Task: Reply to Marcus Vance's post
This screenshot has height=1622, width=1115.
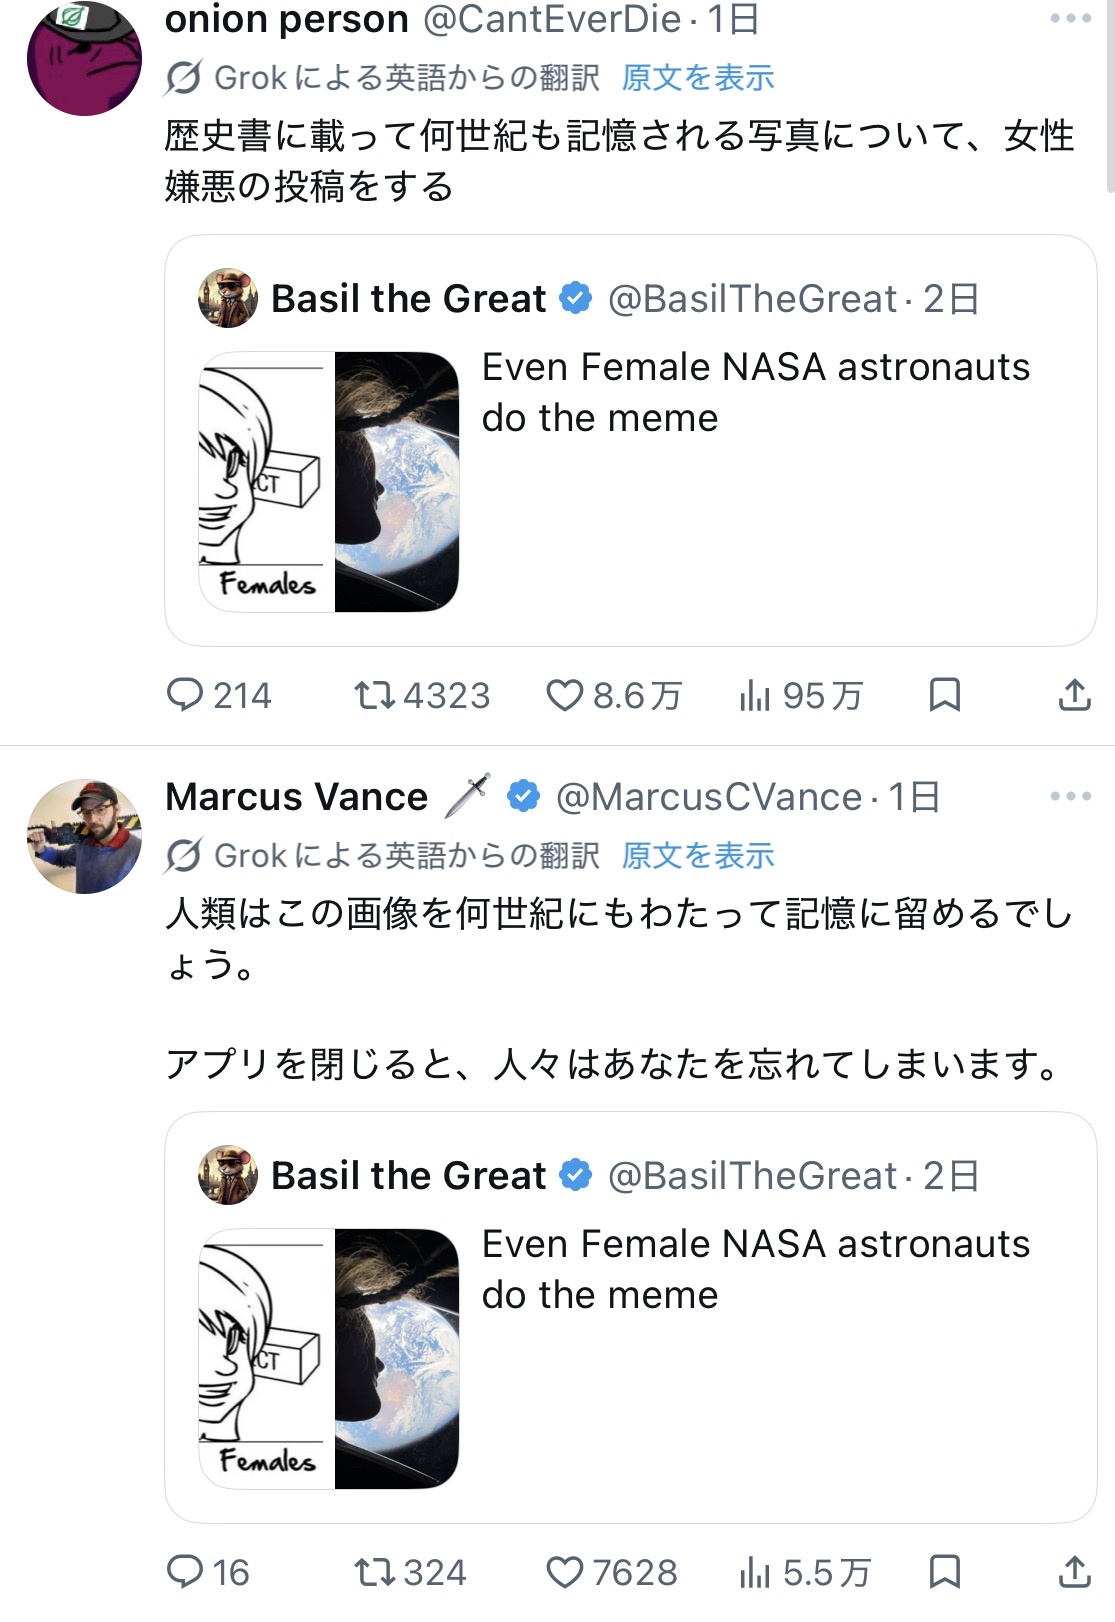Action: [x=185, y=1572]
